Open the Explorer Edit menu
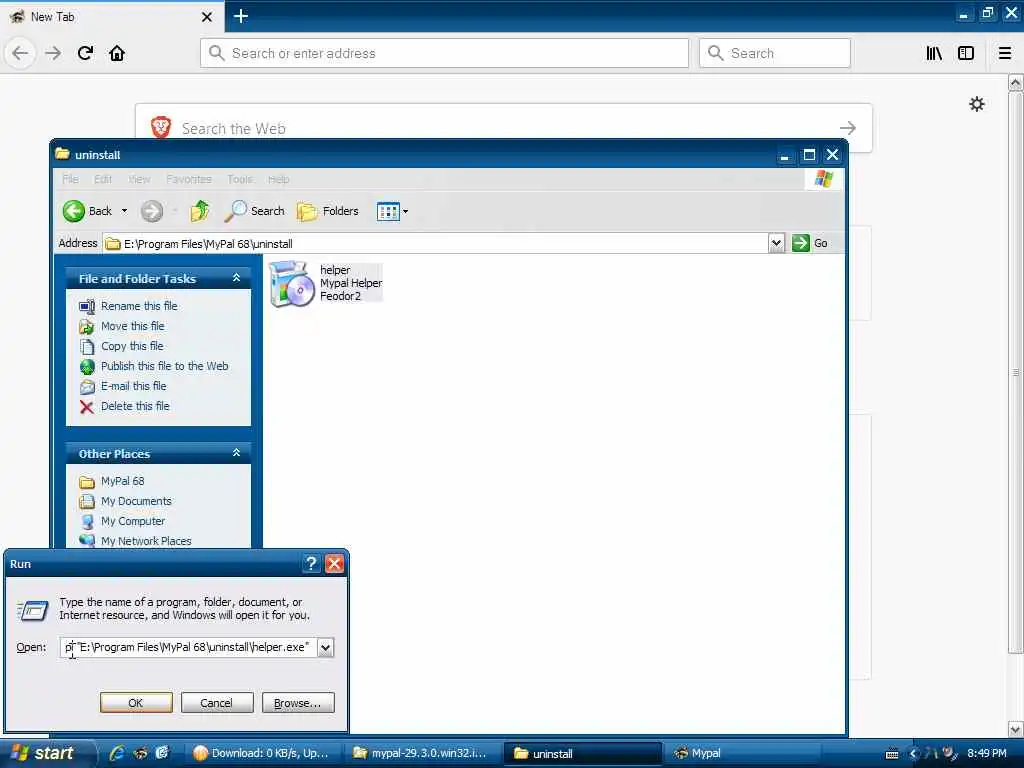This screenshot has width=1024, height=768. click(x=103, y=179)
